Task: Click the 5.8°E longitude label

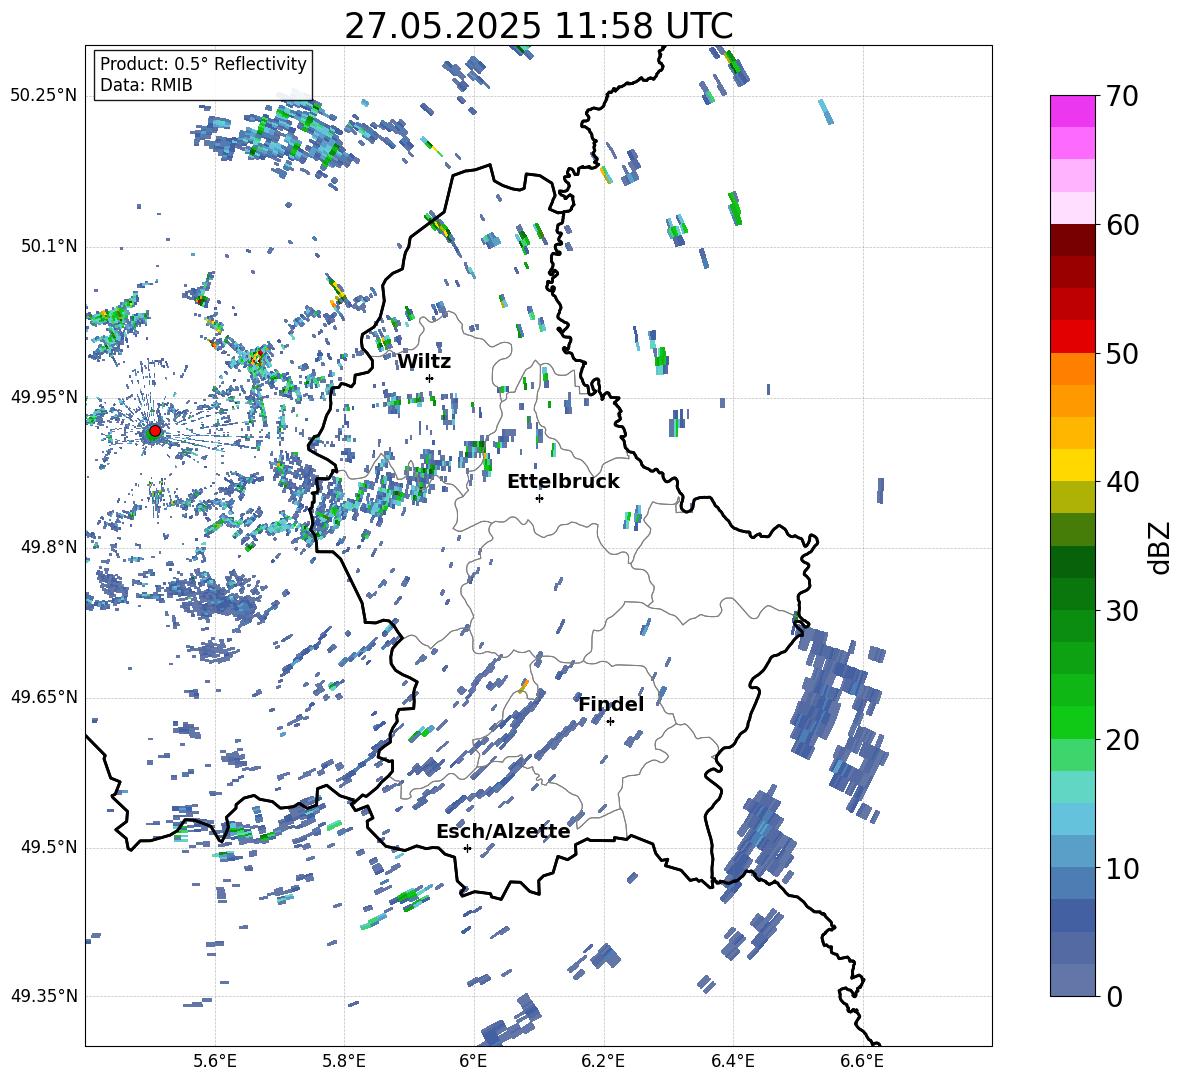Action: coord(344,1061)
